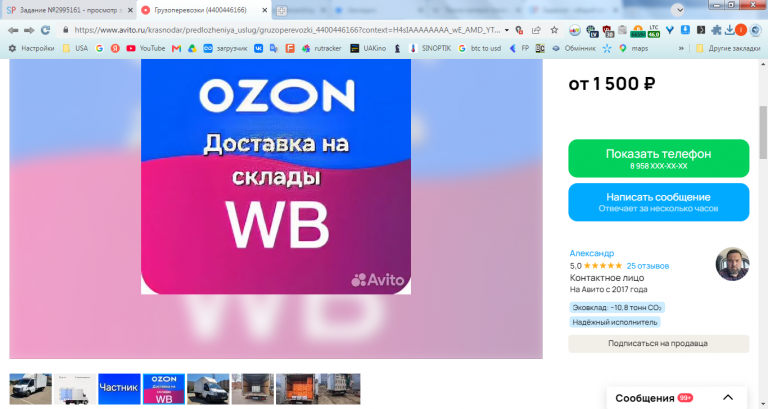Viewport: 768px width, 409px height.
Task: Select the Частник thumbnail
Action: 119,389
